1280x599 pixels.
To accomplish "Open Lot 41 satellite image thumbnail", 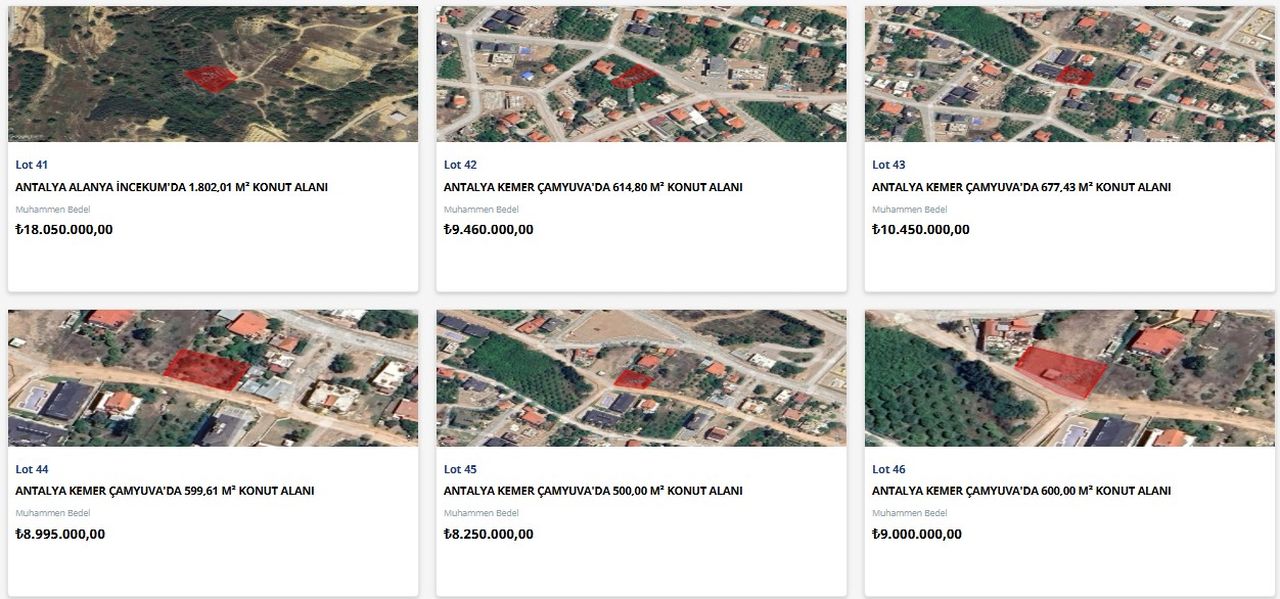I will tap(213, 74).
